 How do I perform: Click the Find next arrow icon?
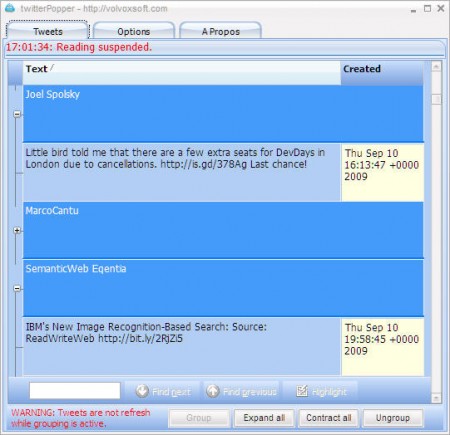142,391
